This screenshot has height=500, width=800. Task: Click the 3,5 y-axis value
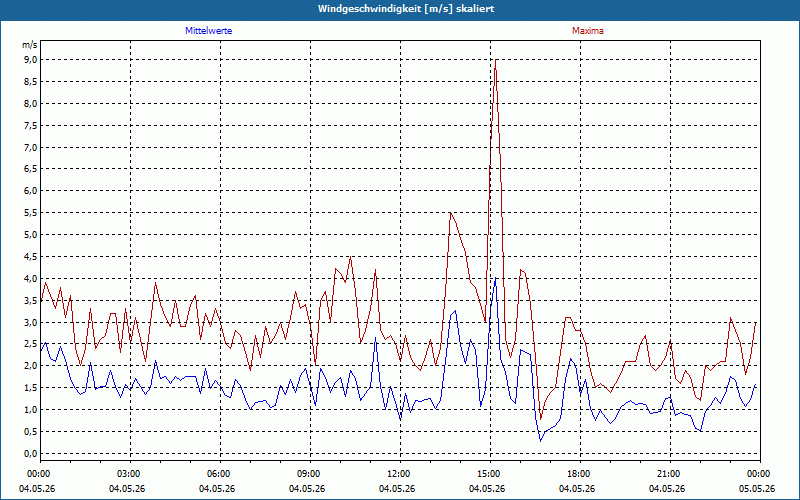(x=31, y=301)
